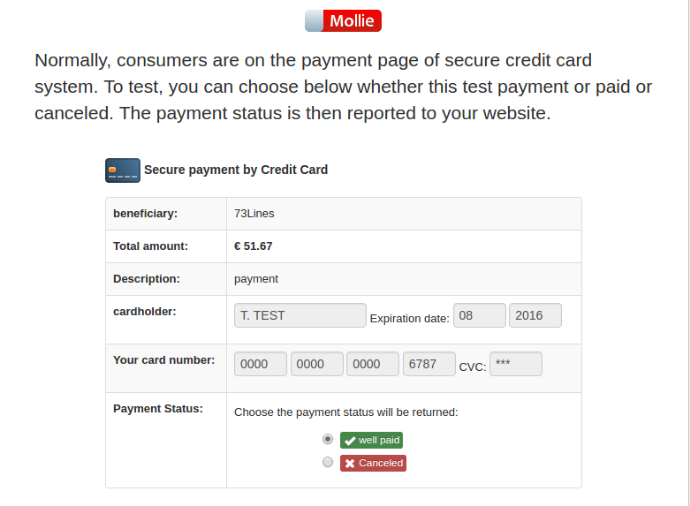This screenshot has width=690, height=506.
Task: Click the expiration month field showing 08
Action: click(x=479, y=316)
